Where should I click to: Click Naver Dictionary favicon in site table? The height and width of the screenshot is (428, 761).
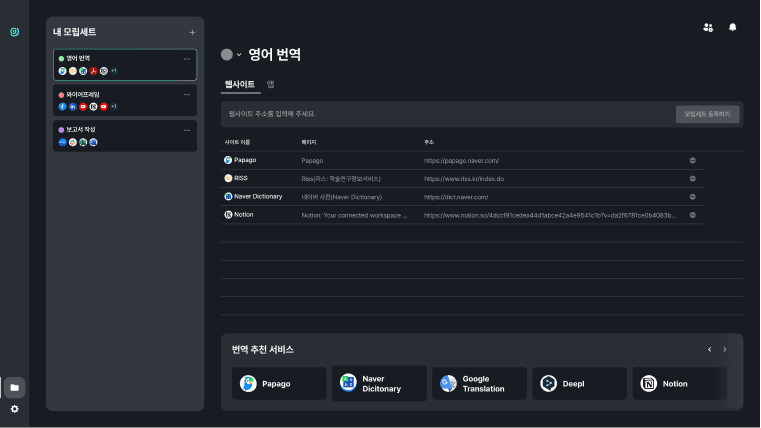(228, 197)
